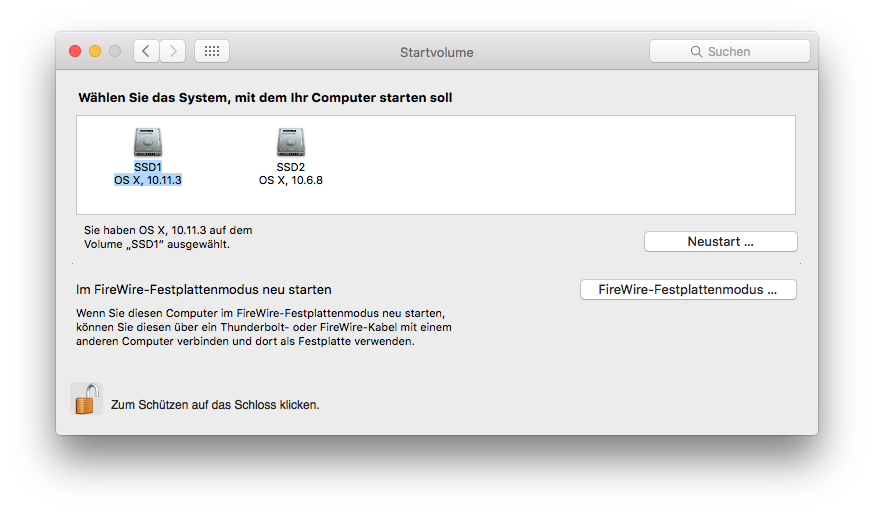Click the label Im FireWire-Festplattenmodus neu starten

tap(204, 289)
